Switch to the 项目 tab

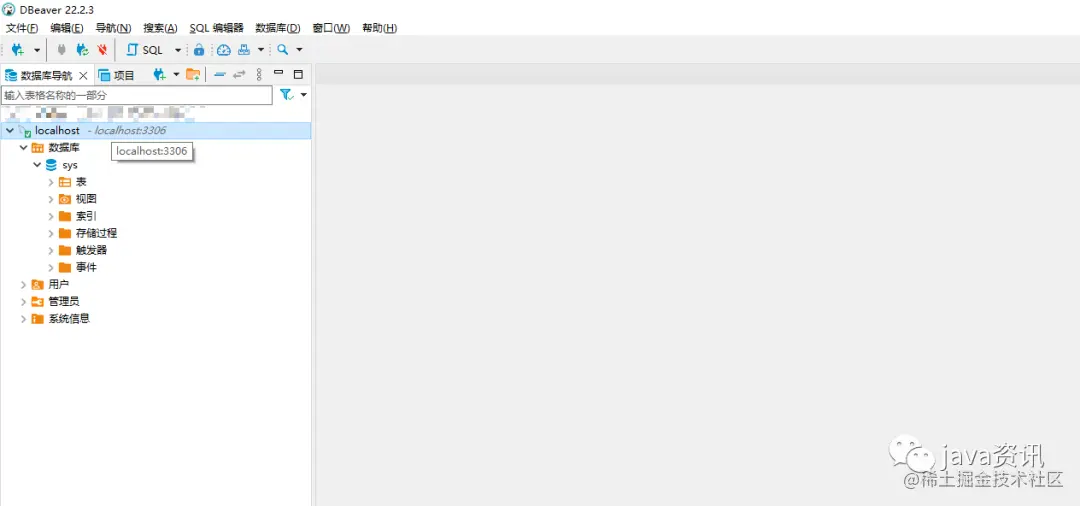click(x=116, y=75)
